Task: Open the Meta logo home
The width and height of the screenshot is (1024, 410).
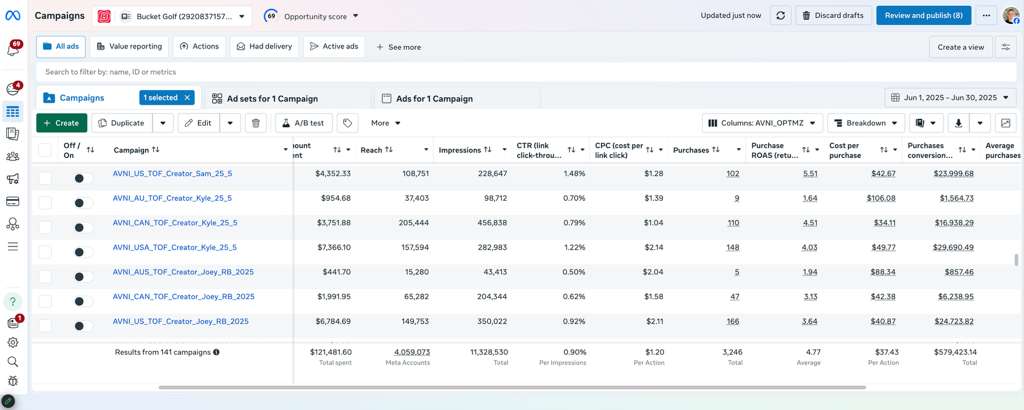Action: pos(12,16)
